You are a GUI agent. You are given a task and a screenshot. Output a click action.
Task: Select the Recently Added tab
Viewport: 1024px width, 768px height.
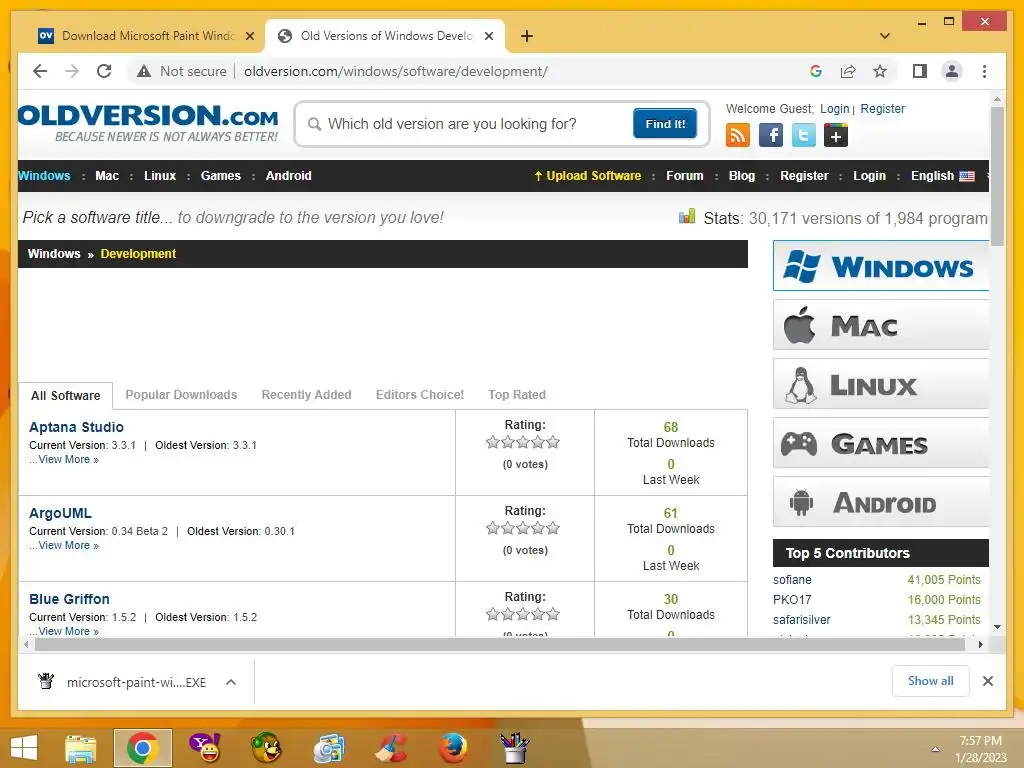pyautogui.click(x=306, y=394)
